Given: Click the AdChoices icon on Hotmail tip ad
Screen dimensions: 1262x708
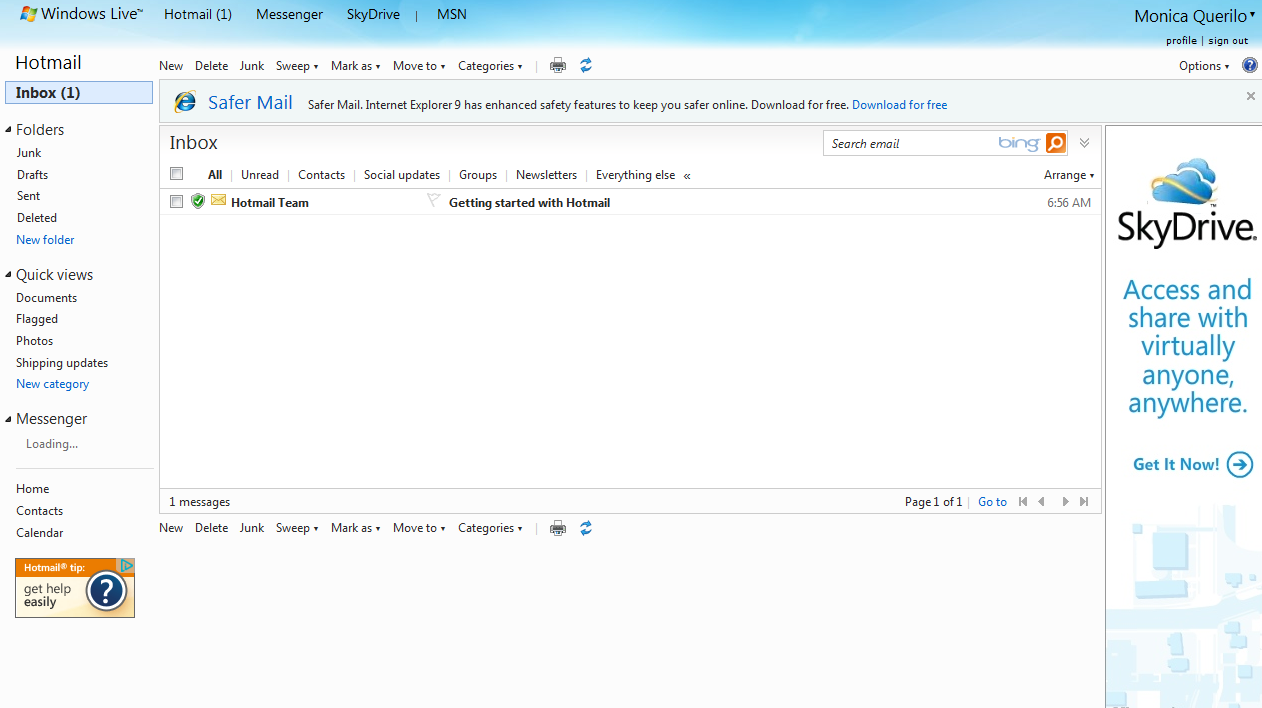Looking at the screenshot, I should pyautogui.click(x=127, y=565).
